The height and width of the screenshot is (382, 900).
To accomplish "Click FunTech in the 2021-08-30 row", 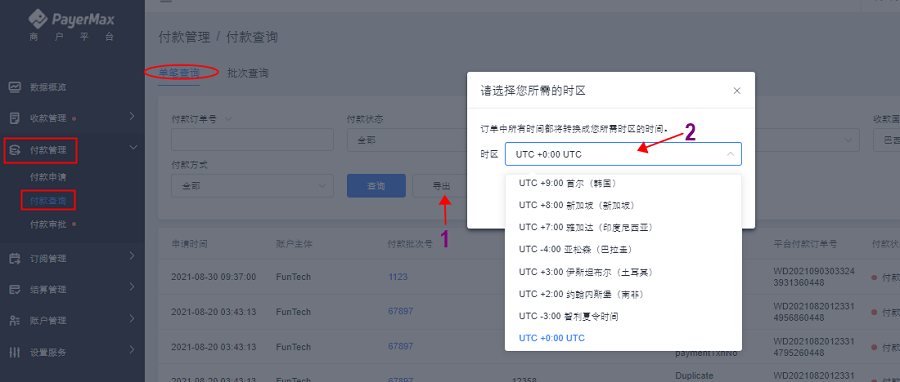I will coord(293,276).
